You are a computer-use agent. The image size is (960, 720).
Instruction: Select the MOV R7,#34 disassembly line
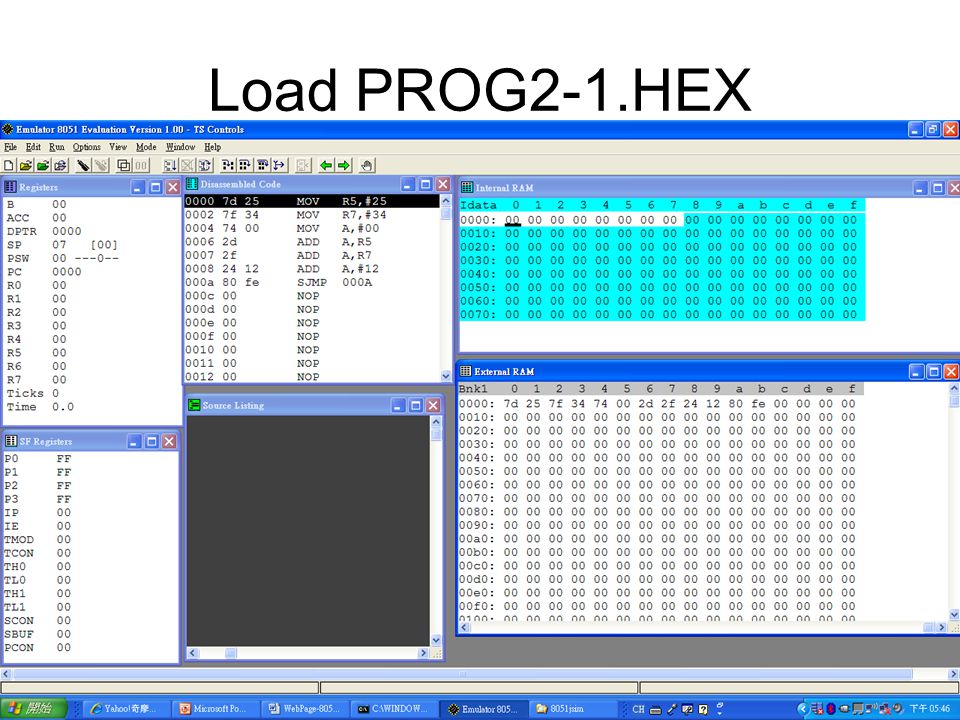(312, 214)
